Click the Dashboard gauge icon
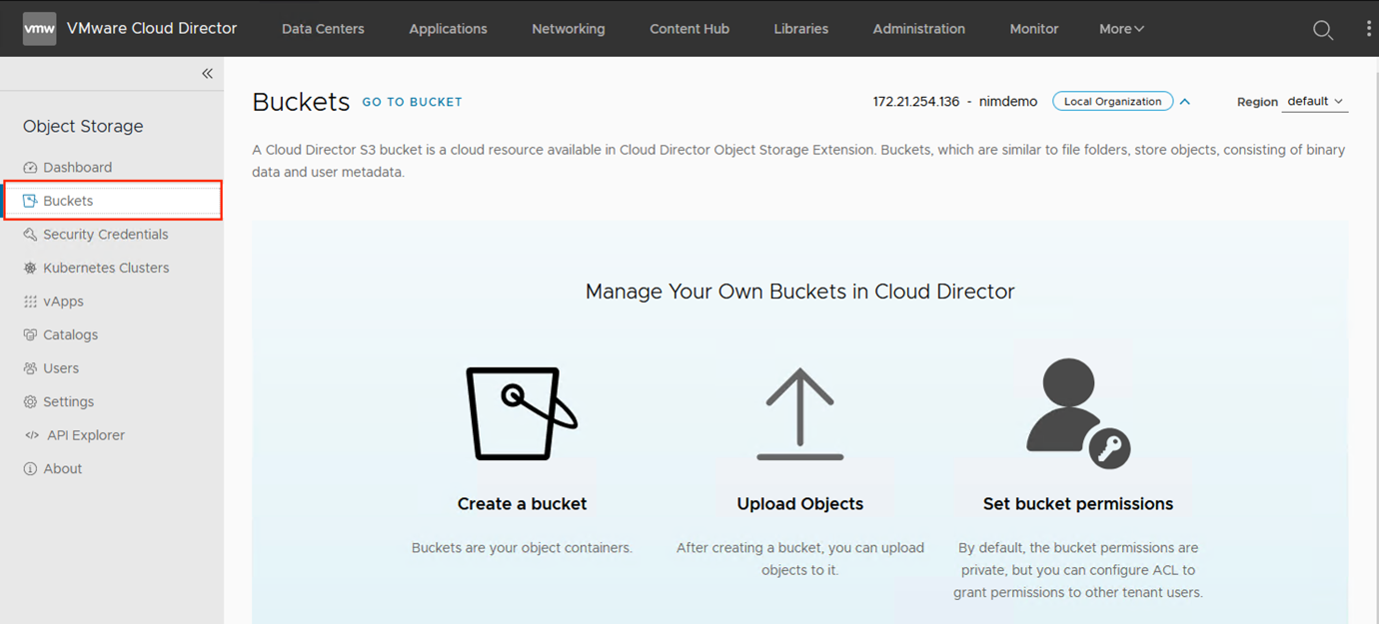 30,168
